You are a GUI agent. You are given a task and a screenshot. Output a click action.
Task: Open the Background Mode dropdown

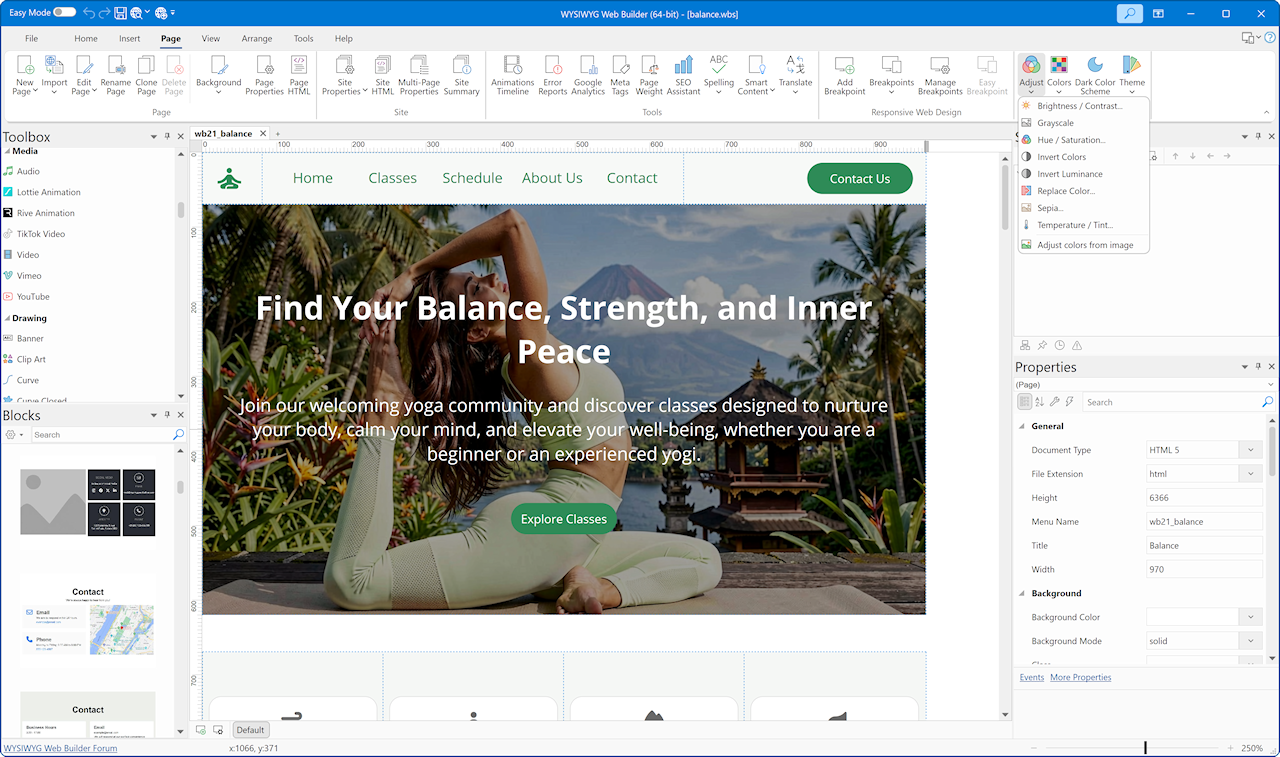pyautogui.click(x=1250, y=641)
